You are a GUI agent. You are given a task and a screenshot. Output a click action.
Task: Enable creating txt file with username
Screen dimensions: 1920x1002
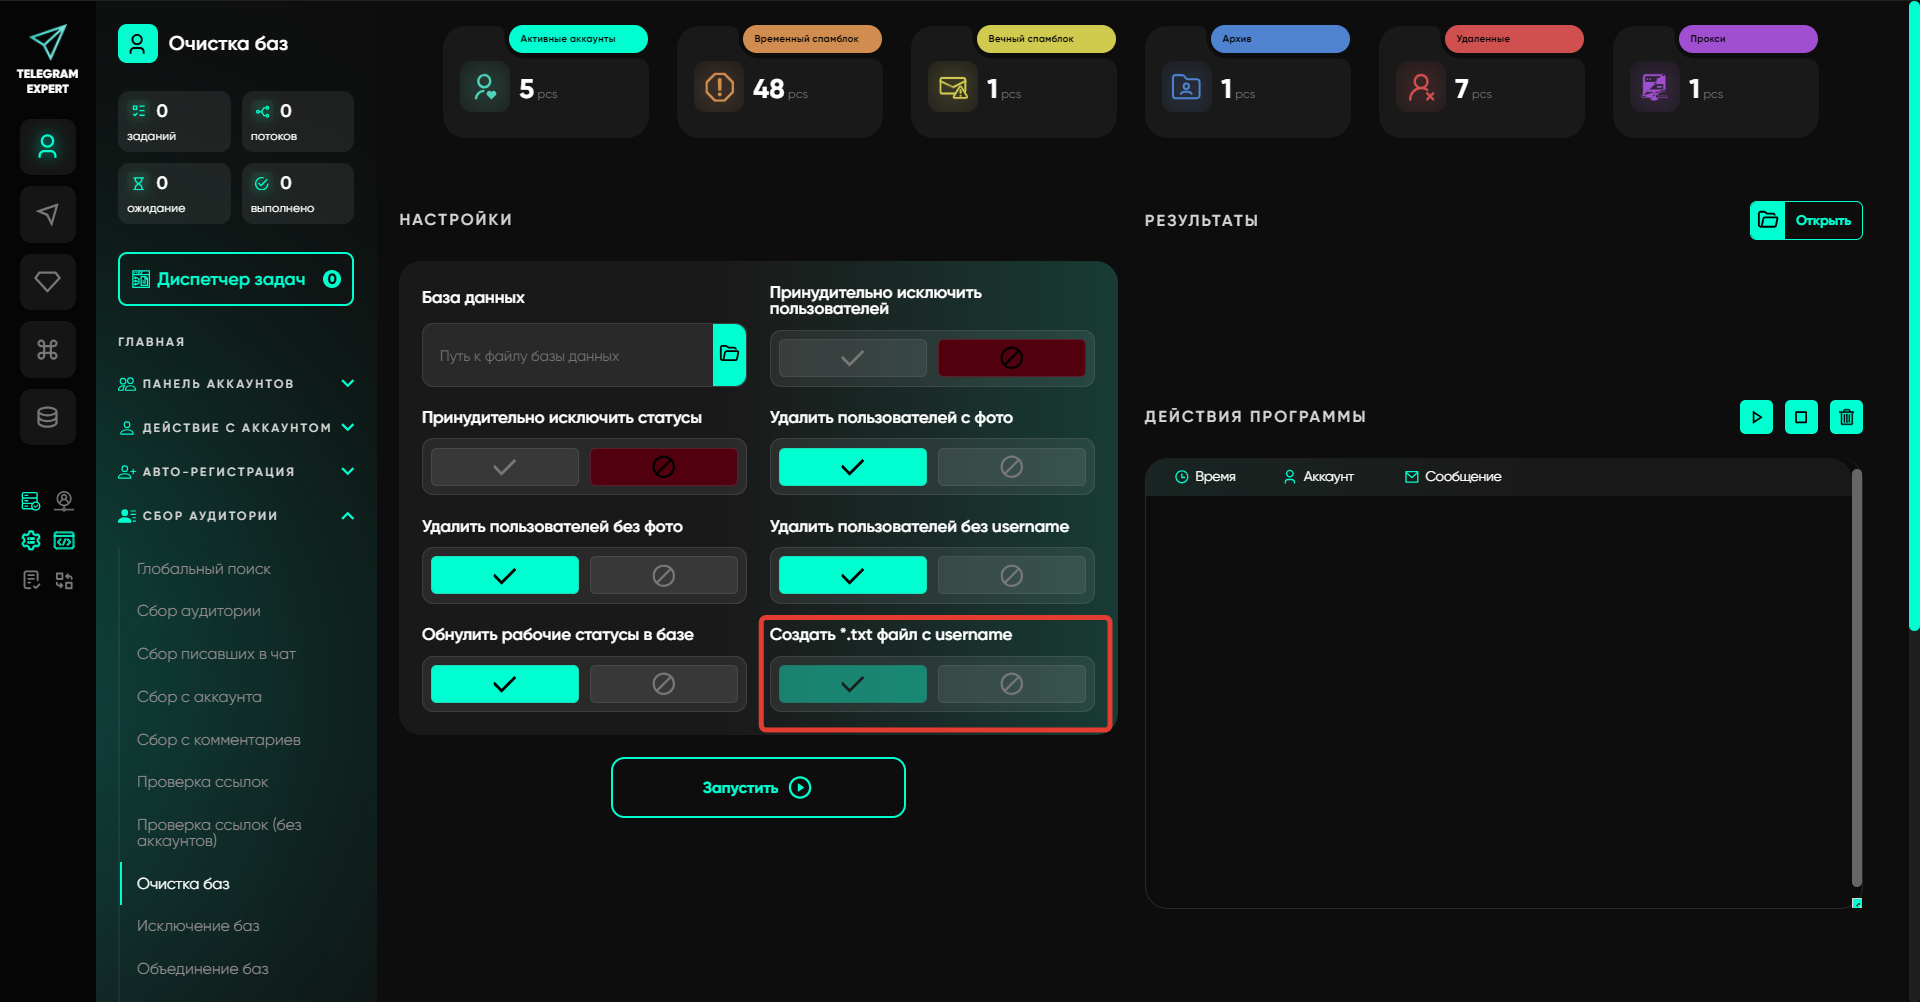[852, 684]
